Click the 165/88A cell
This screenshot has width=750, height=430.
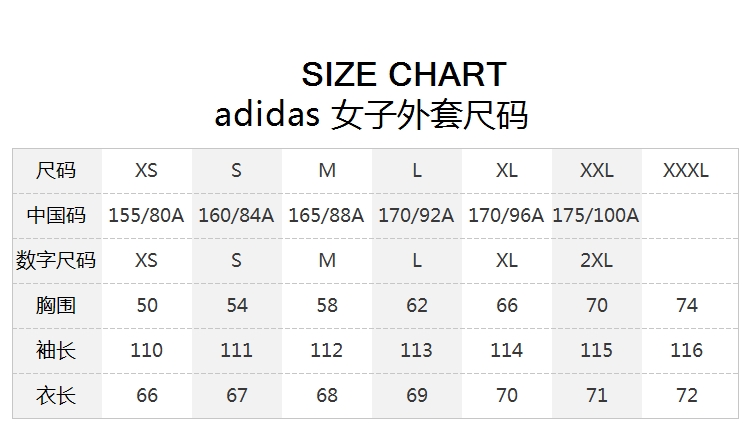click(x=326, y=215)
